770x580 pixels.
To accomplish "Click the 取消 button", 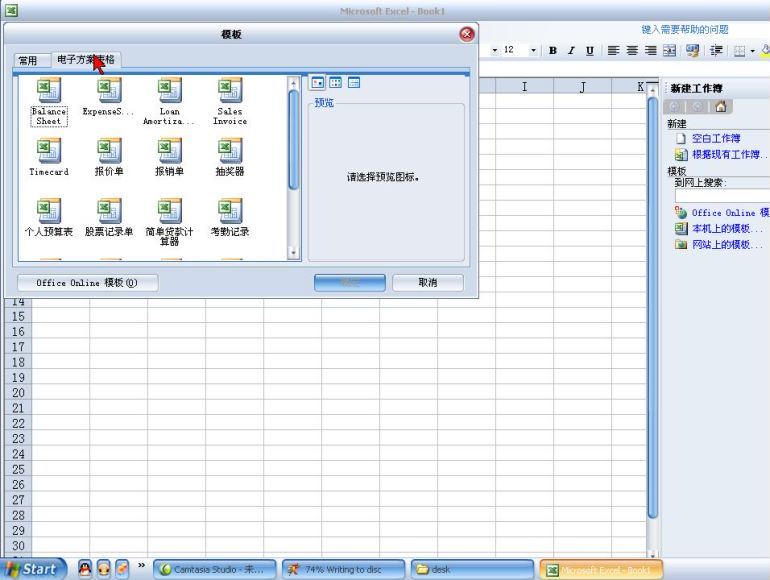I will tap(428, 283).
